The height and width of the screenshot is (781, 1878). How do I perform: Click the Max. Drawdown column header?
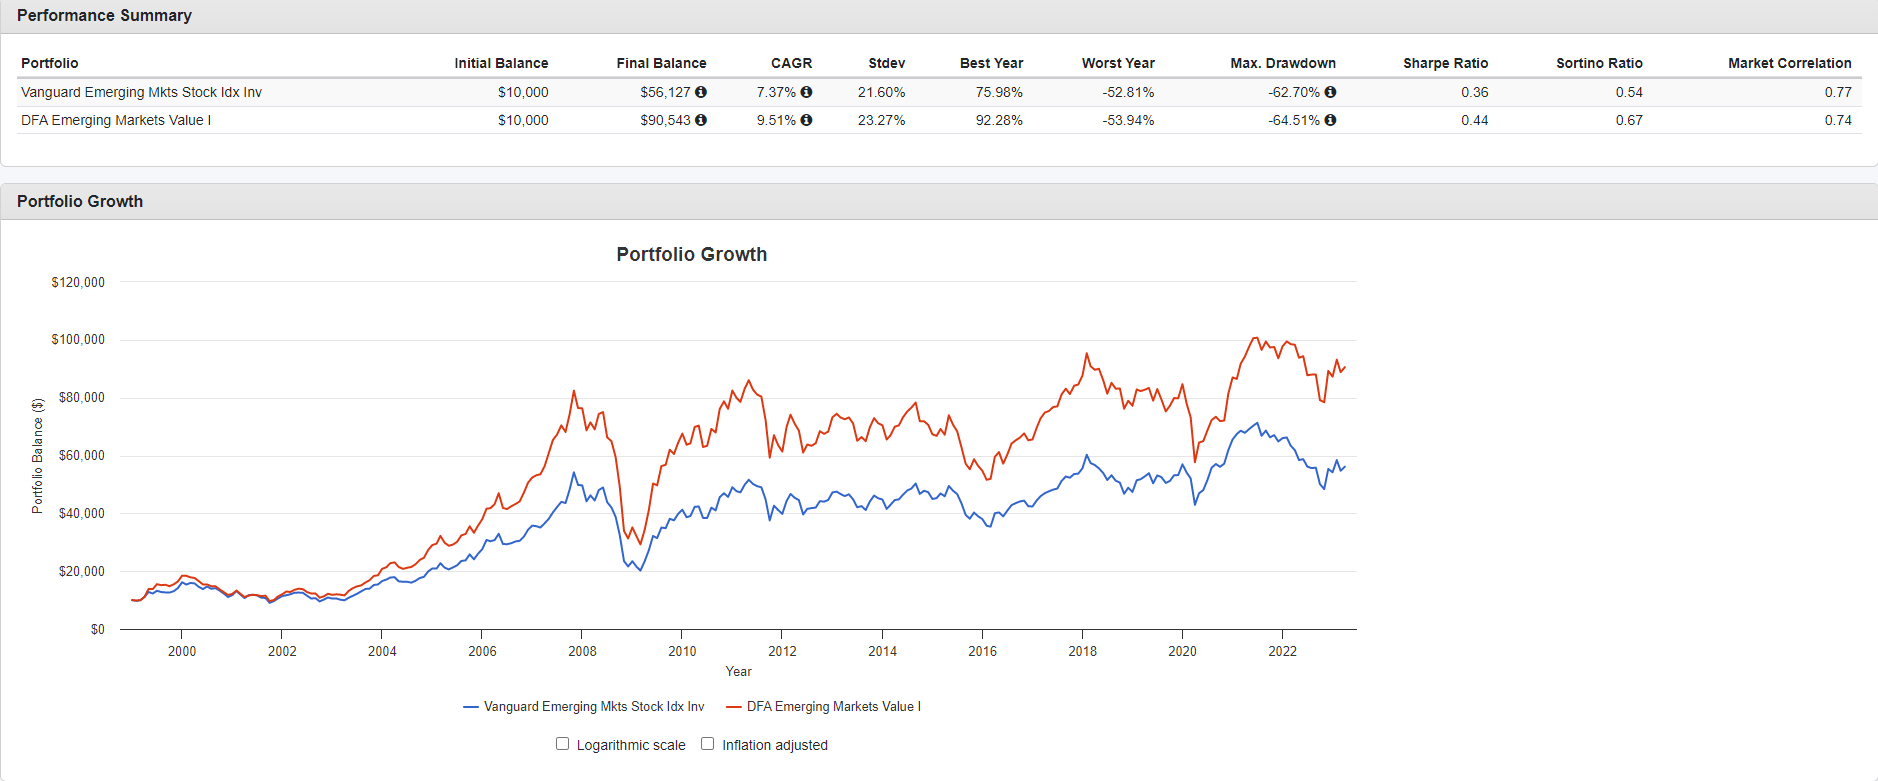point(1283,63)
